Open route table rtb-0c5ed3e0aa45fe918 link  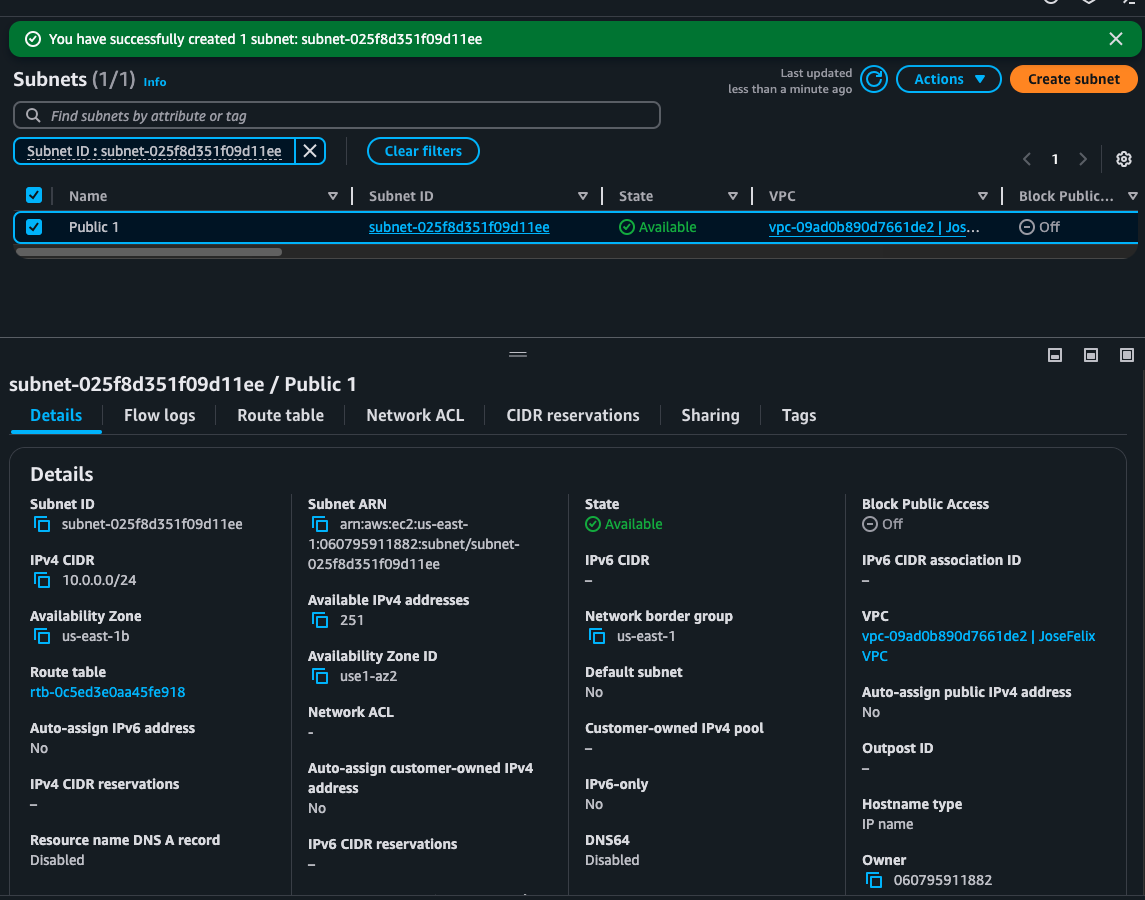tap(107, 692)
